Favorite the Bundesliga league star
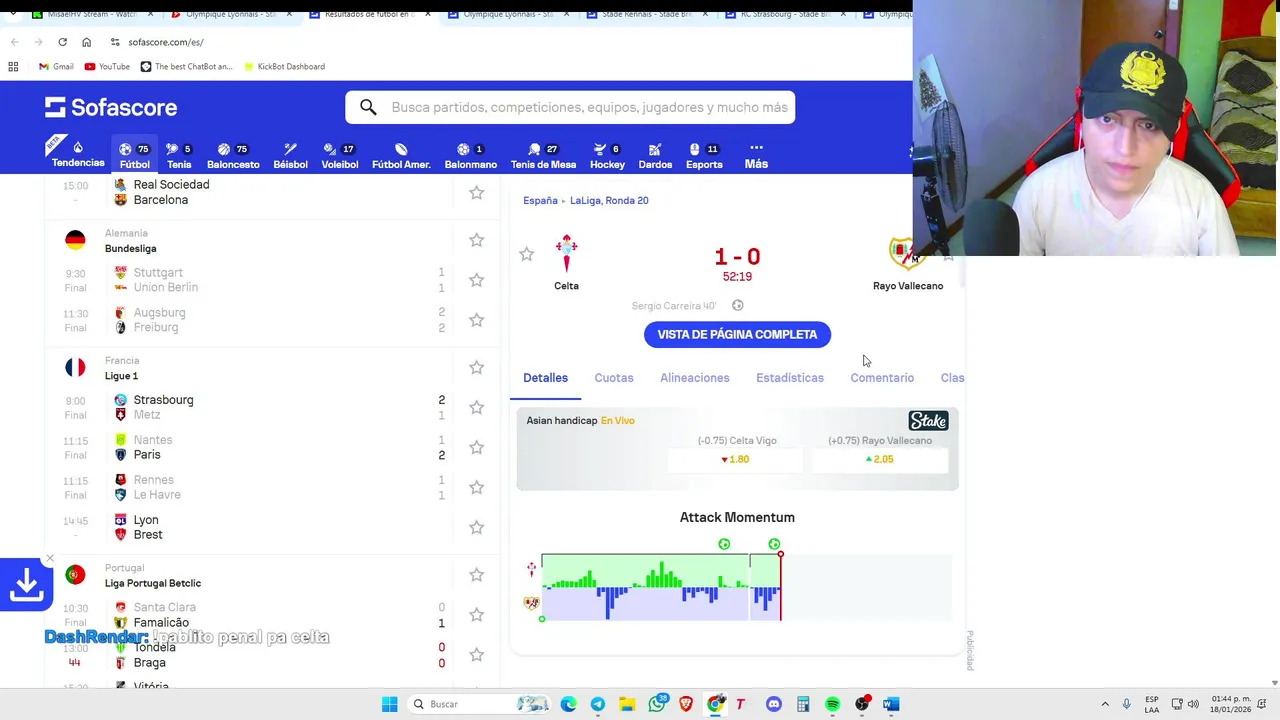Image resolution: width=1280 pixels, height=720 pixels. [x=476, y=240]
